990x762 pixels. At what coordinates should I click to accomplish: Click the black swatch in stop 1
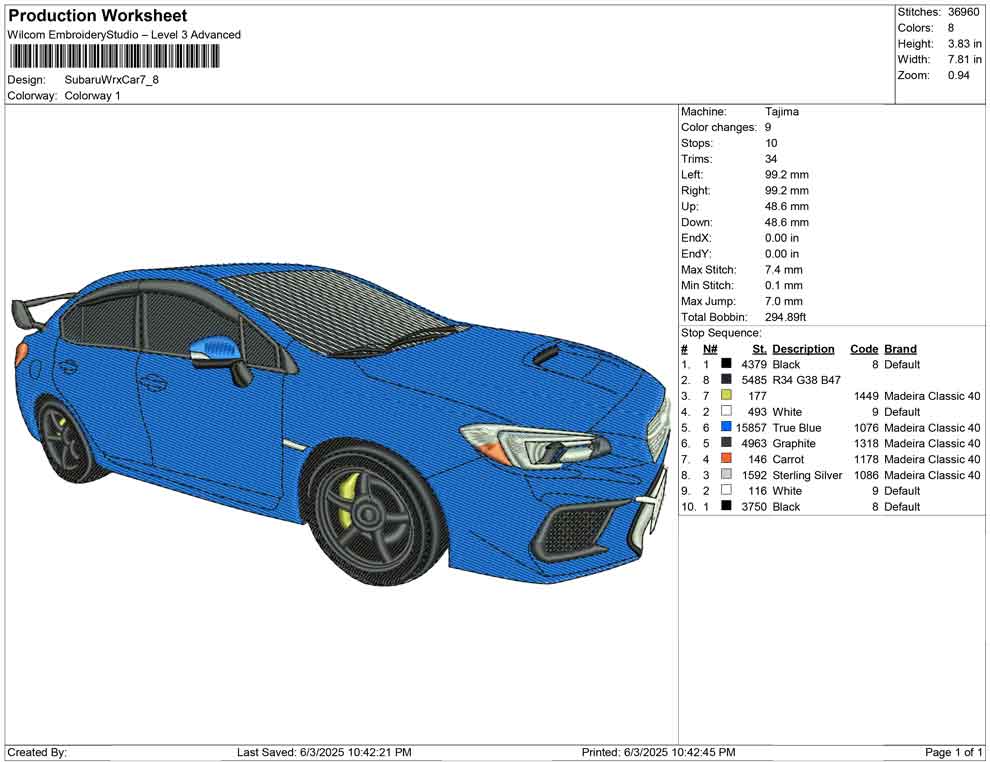coord(726,365)
